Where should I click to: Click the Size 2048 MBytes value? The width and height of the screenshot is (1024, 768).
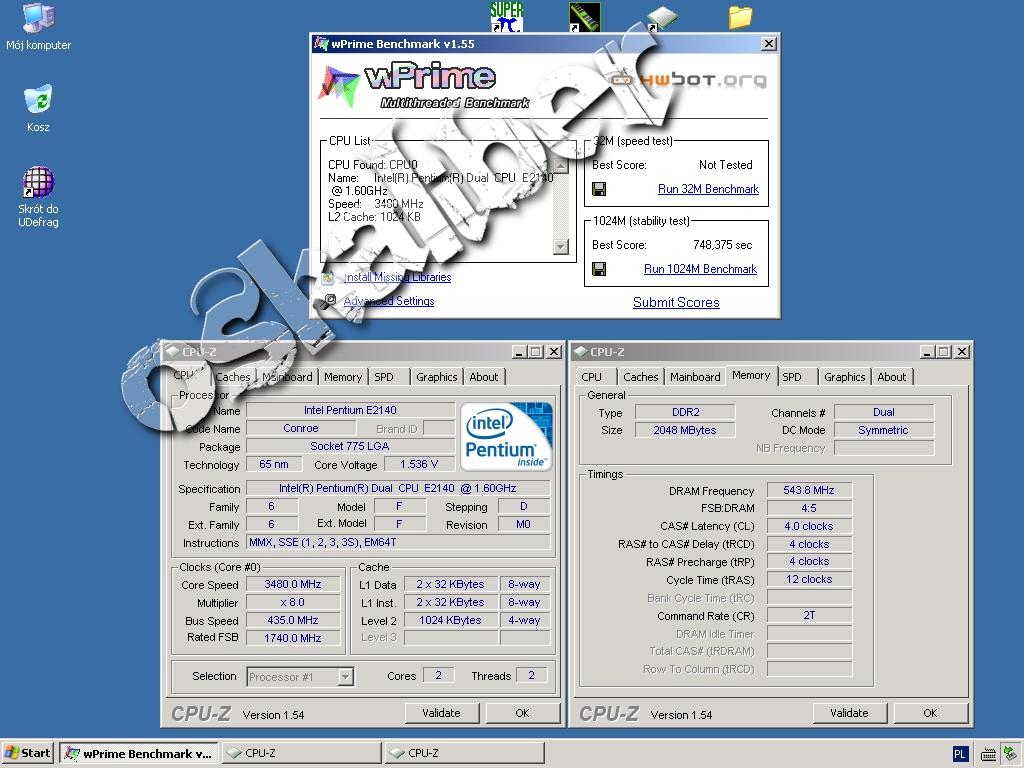[x=684, y=430]
